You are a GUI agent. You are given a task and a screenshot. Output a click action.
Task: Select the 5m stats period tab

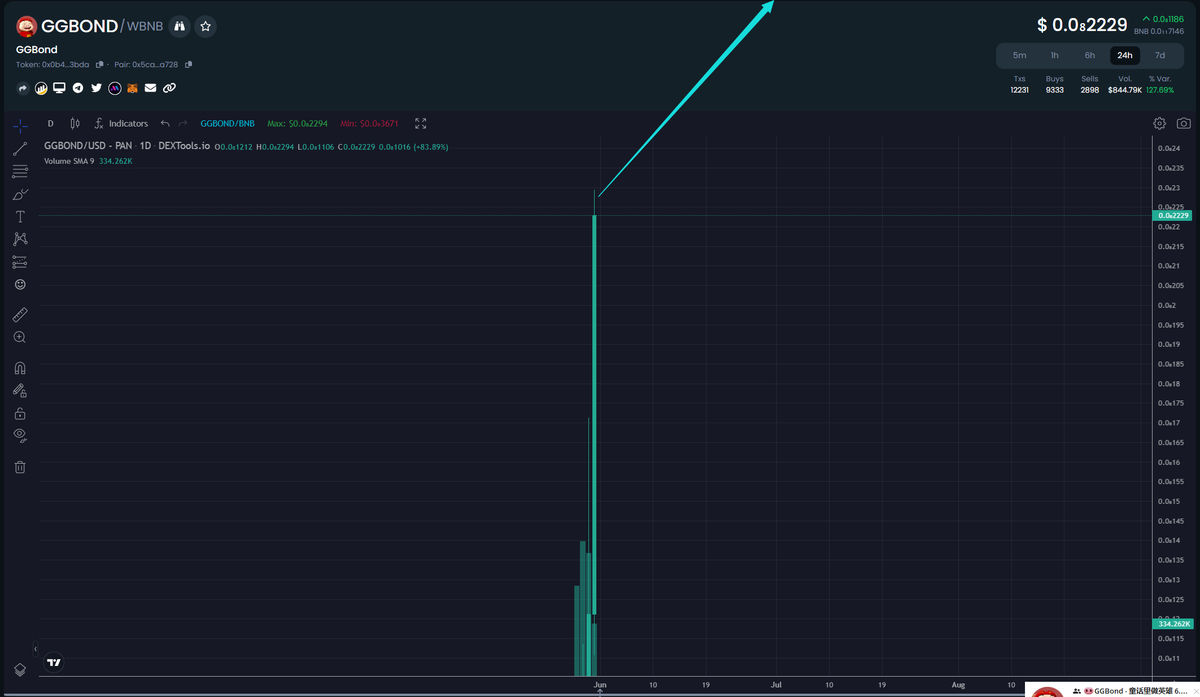1019,56
